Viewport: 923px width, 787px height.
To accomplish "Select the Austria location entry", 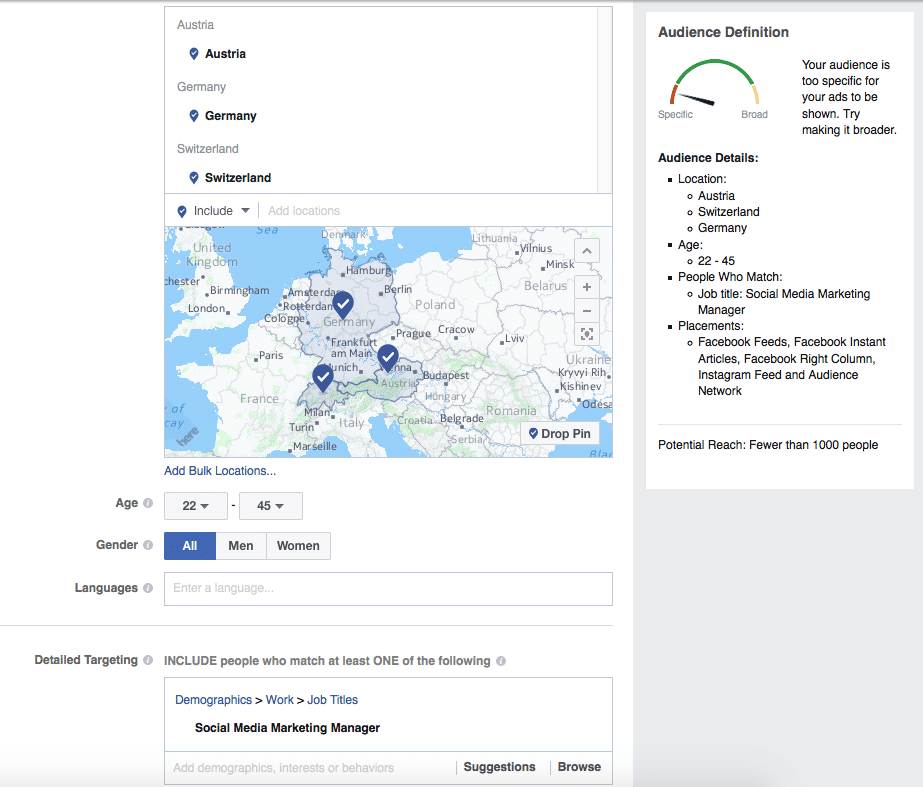I will [x=225, y=54].
